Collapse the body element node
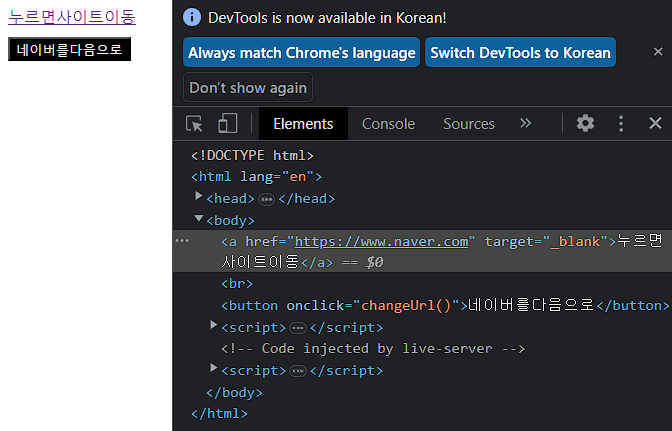Screen dimensions: 672x431 point(198,218)
